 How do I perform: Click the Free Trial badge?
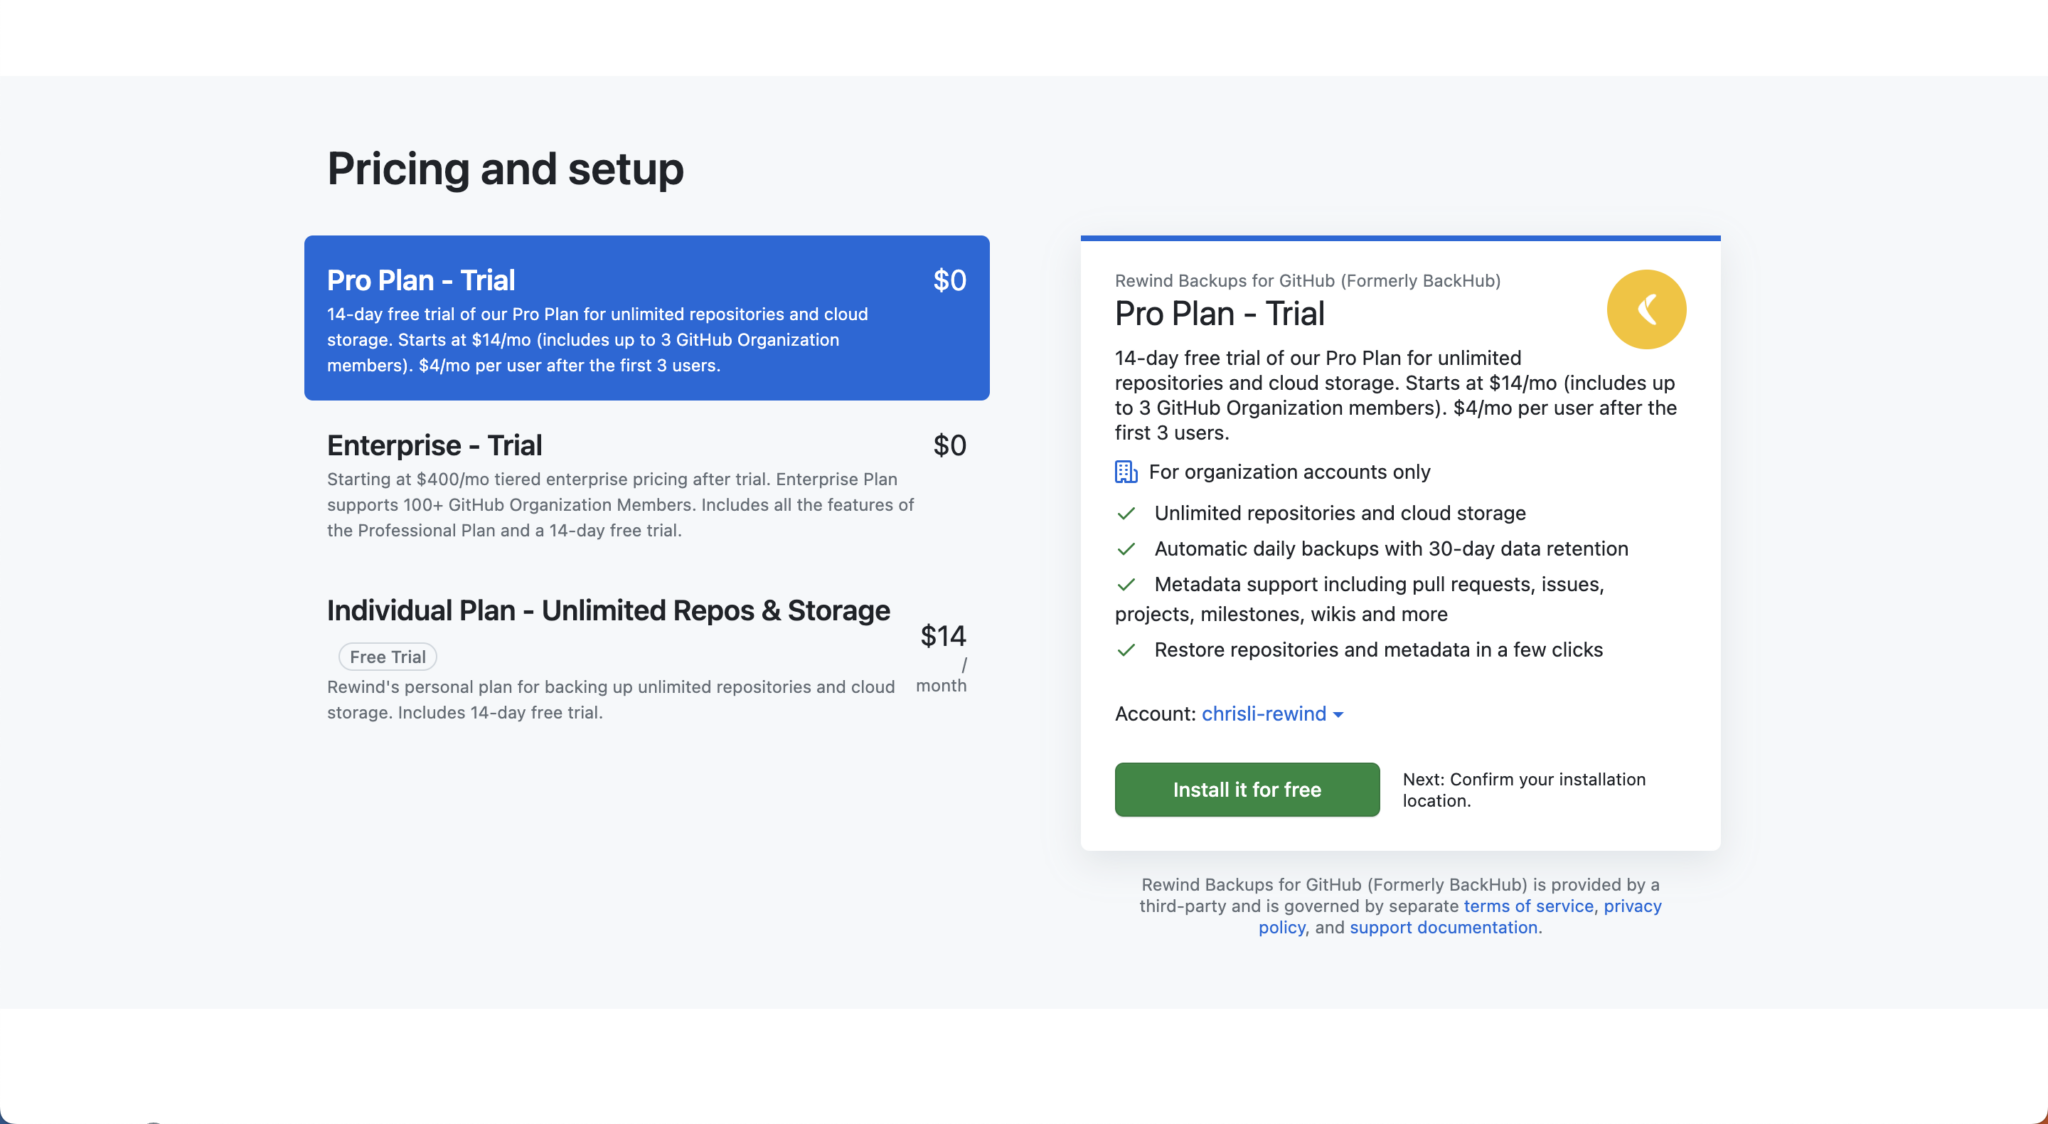coord(387,656)
